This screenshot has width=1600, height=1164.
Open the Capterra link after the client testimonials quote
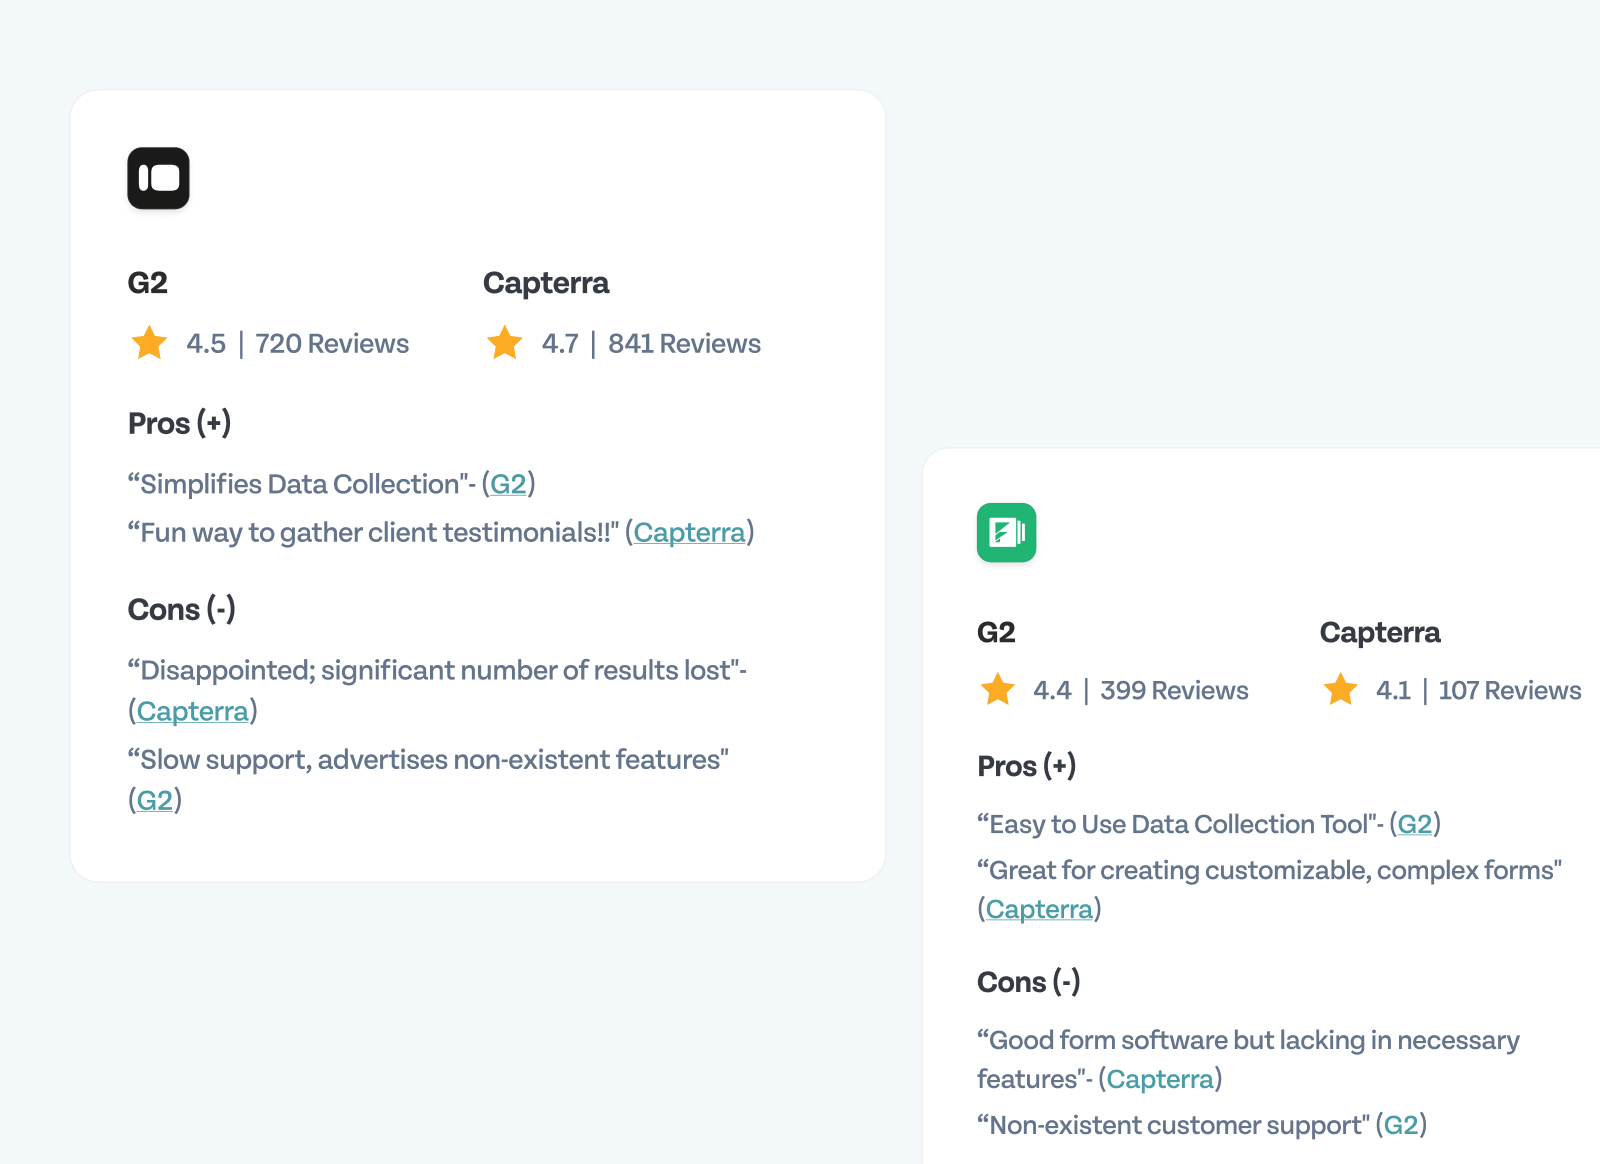coord(689,533)
